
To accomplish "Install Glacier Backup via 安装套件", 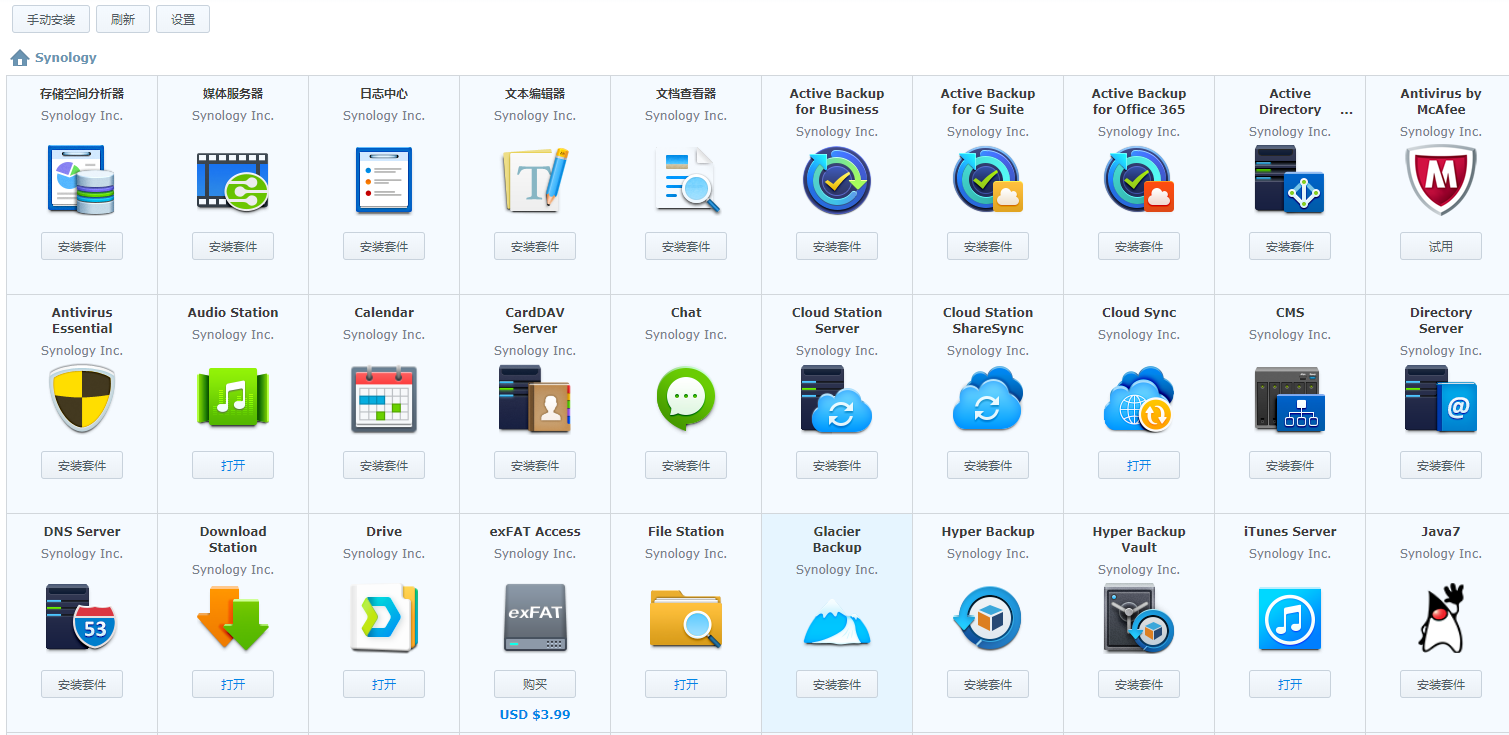I will pyautogui.click(x=837, y=684).
